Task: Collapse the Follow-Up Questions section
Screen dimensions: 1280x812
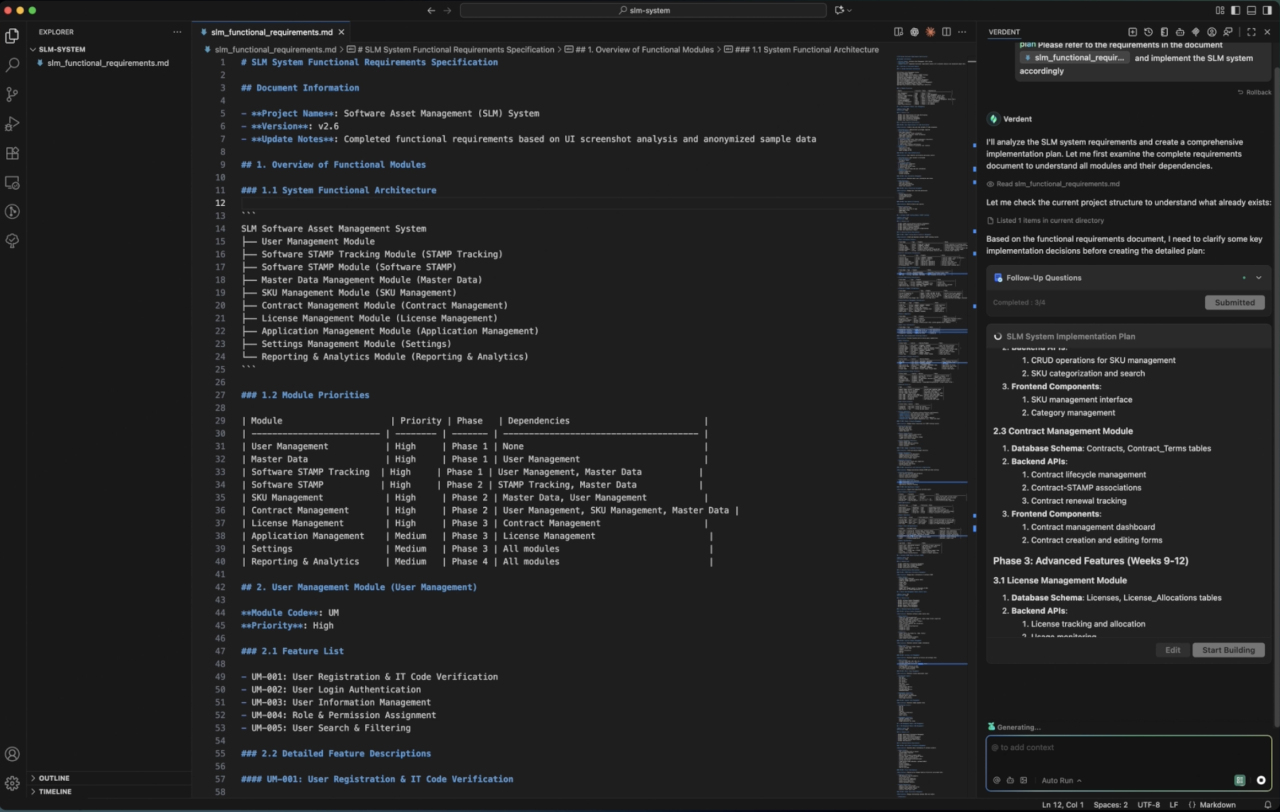Action: [1258, 277]
